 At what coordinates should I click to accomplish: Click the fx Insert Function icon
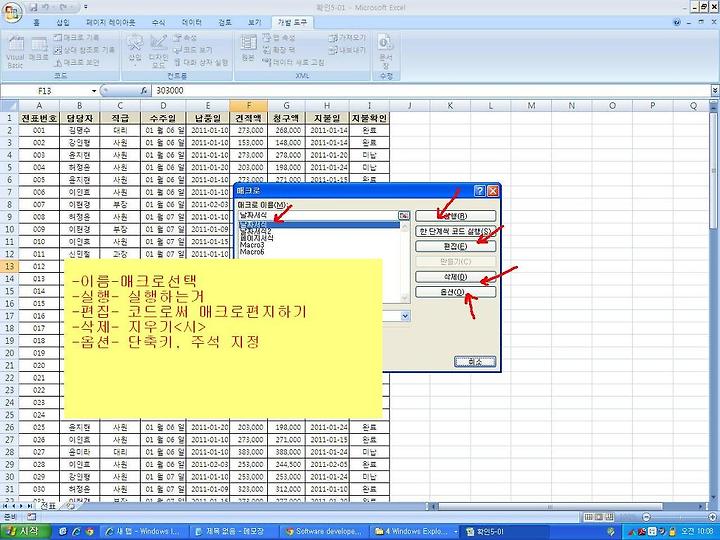(x=144, y=91)
